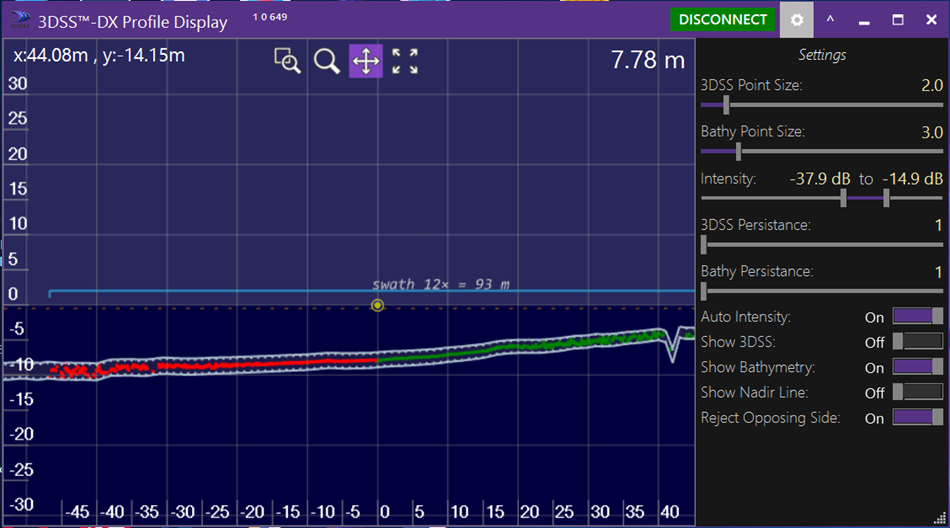The height and width of the screenshot is (528, 950).
Task: Click the yellow sonar origin marker
Action: (x=377, y=305)
